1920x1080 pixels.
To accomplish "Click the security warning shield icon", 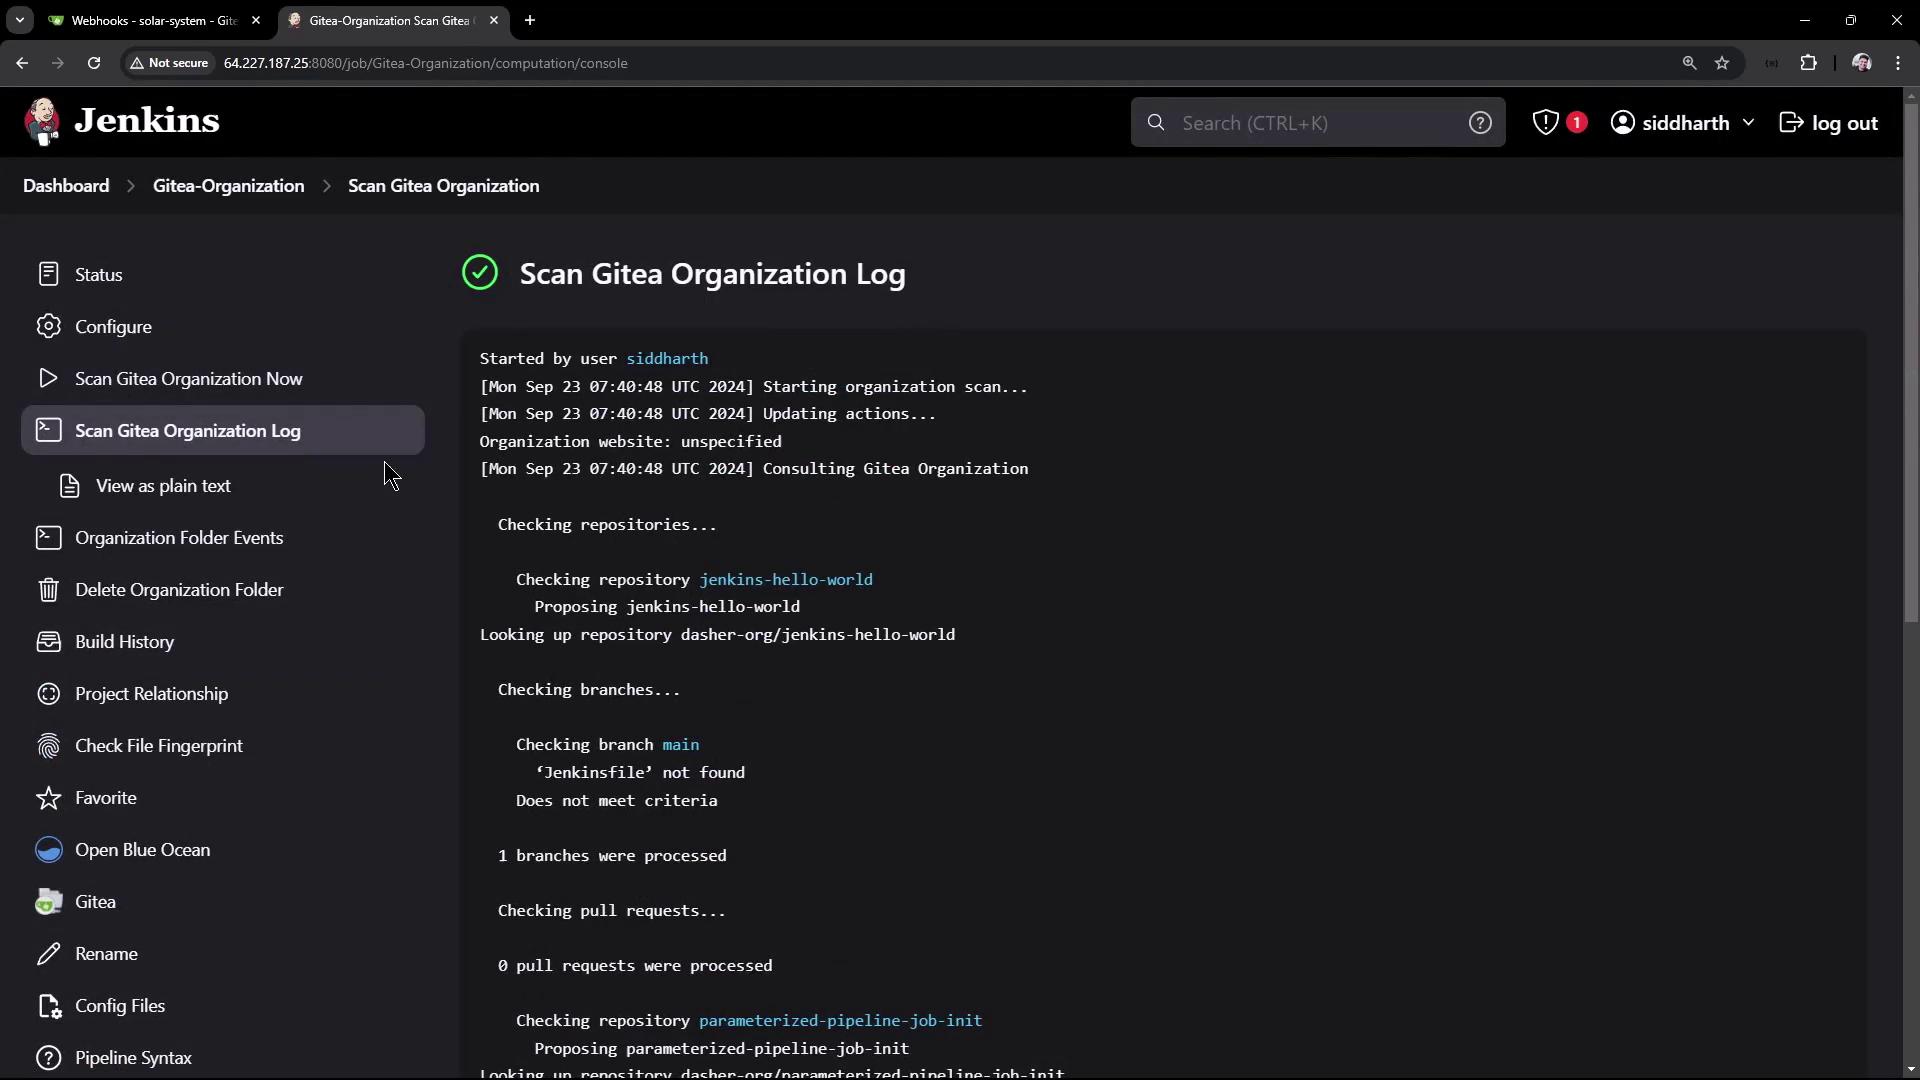I will pyautogui.click(x=1546, y=123).
